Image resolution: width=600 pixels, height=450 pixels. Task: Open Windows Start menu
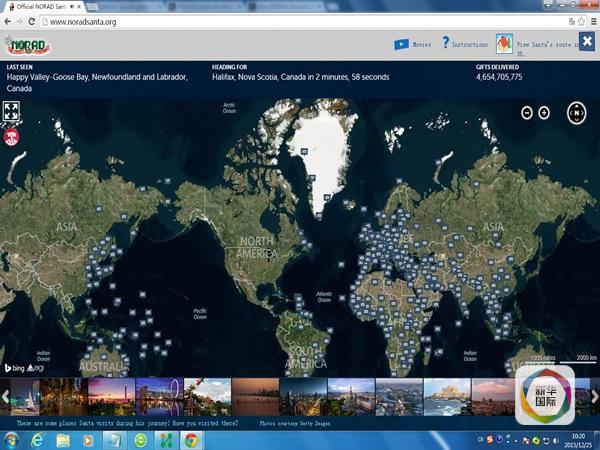pos(12,440)
